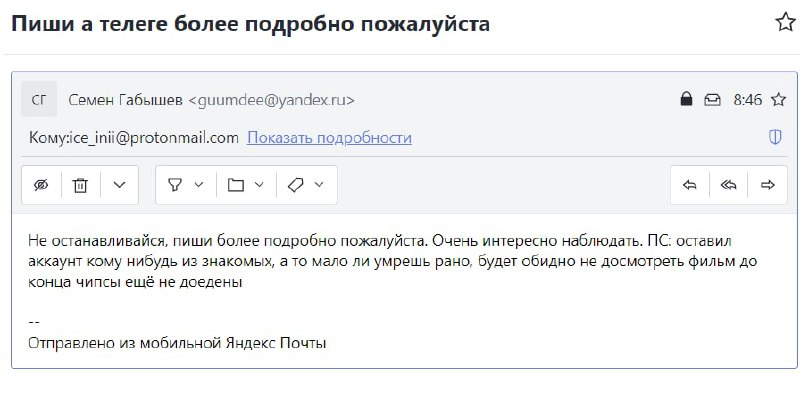
Task: Click the shield tracker protection icon
Action: pyautogui.click(x=775, y=137)
